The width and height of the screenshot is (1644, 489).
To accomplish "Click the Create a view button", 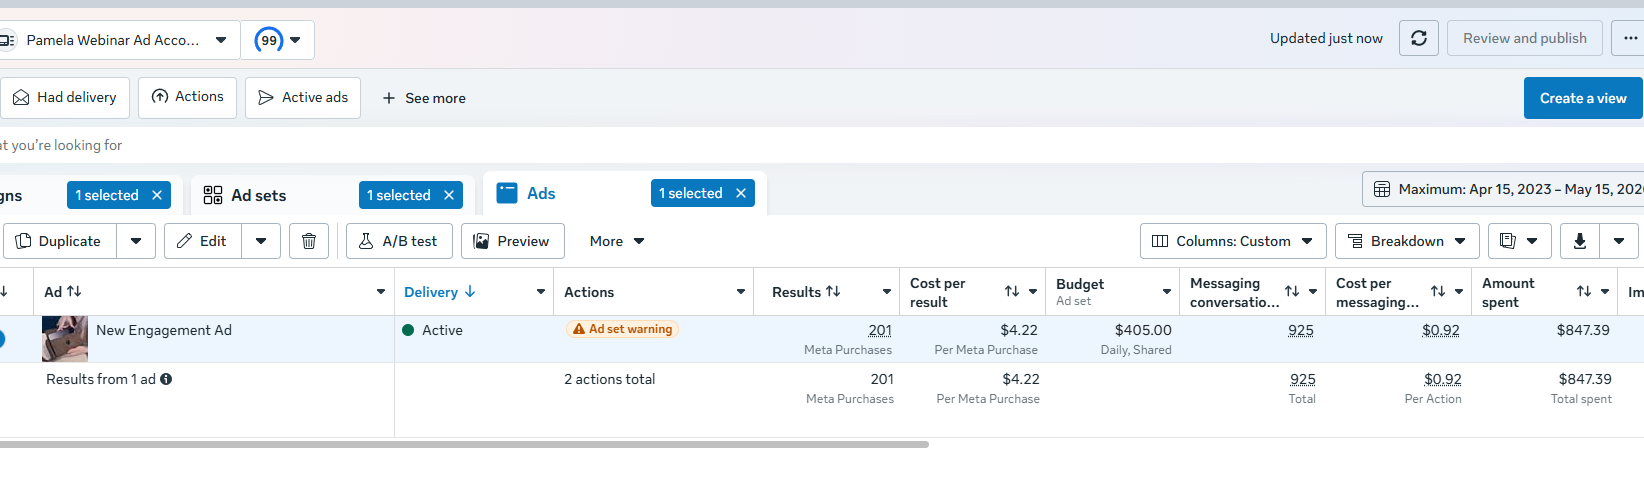I will pyautogui.click(x=1583, y=98).
